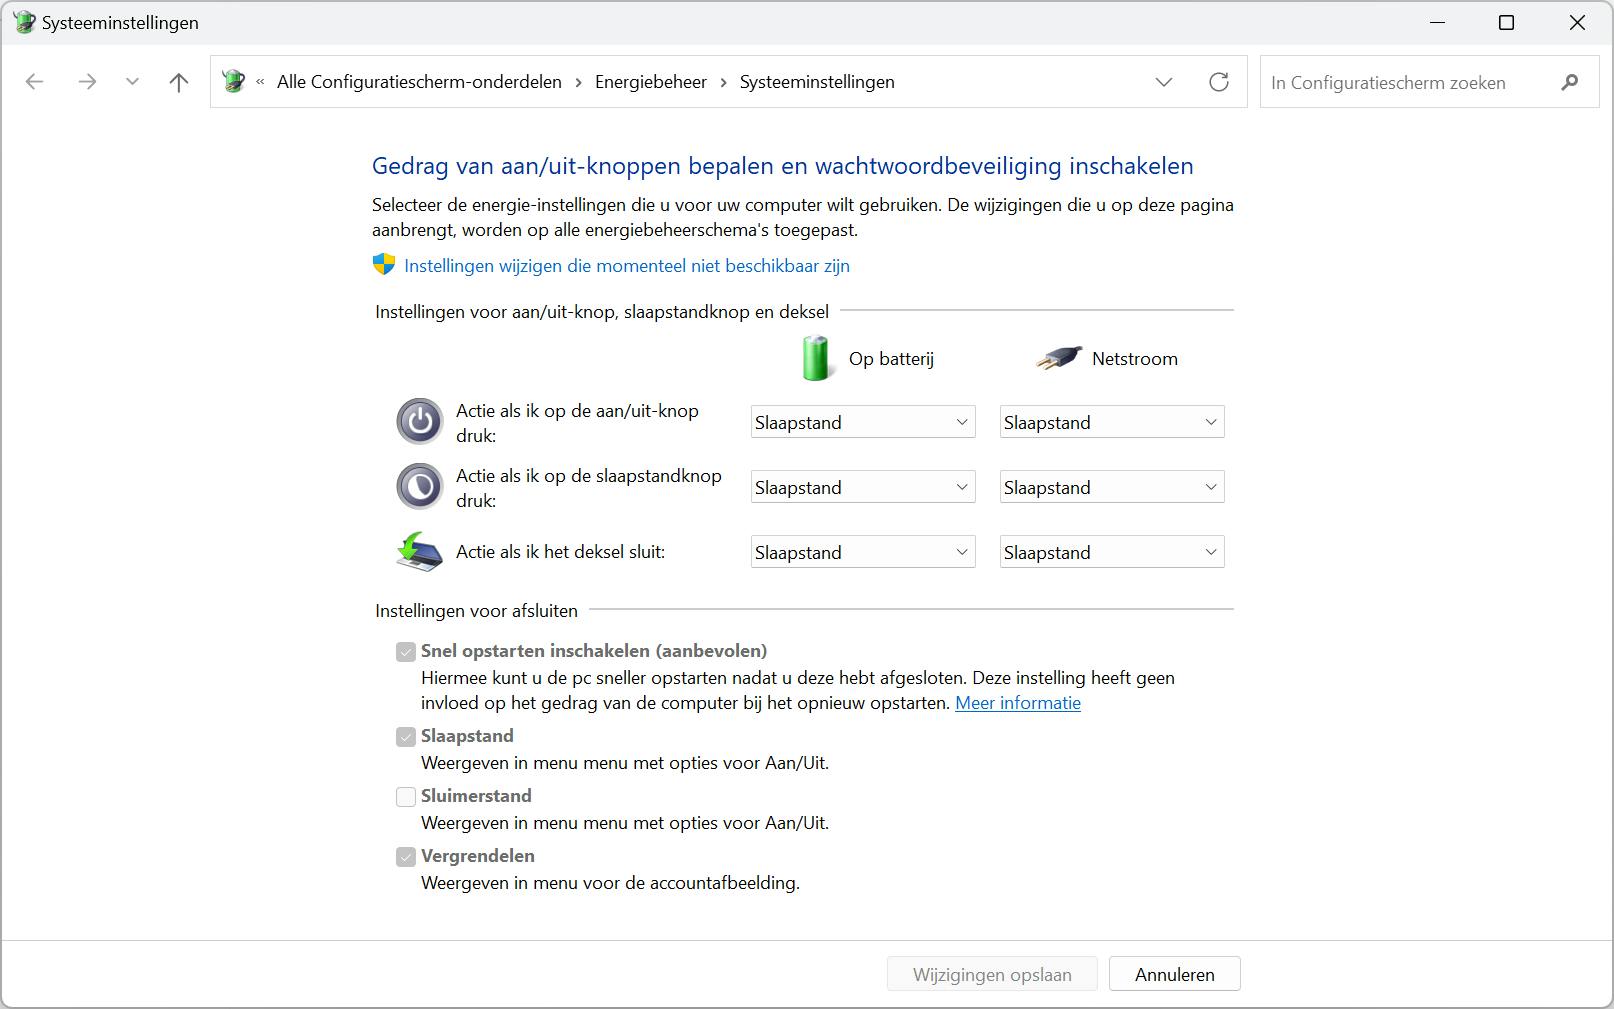
Task: Click the search magnifier icon
Action: 1569,82
